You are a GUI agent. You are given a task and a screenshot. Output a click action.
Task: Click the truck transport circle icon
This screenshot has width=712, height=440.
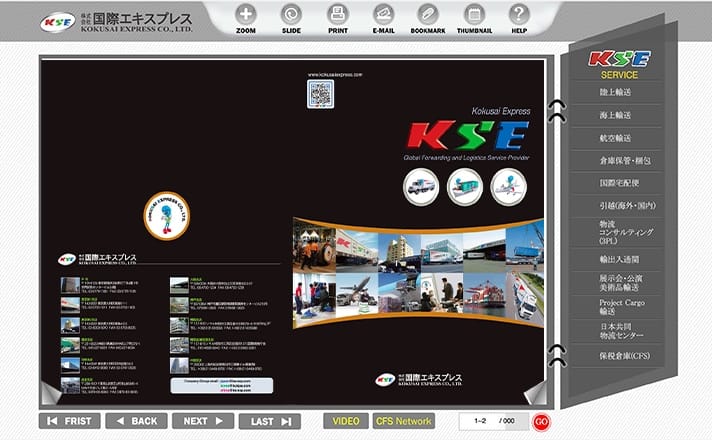tap(421, 187)
